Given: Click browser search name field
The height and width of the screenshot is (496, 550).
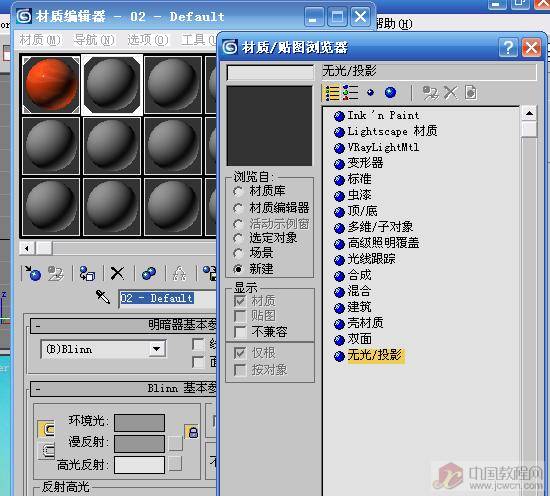Looking at the screenshot, I should pos(270,73).
